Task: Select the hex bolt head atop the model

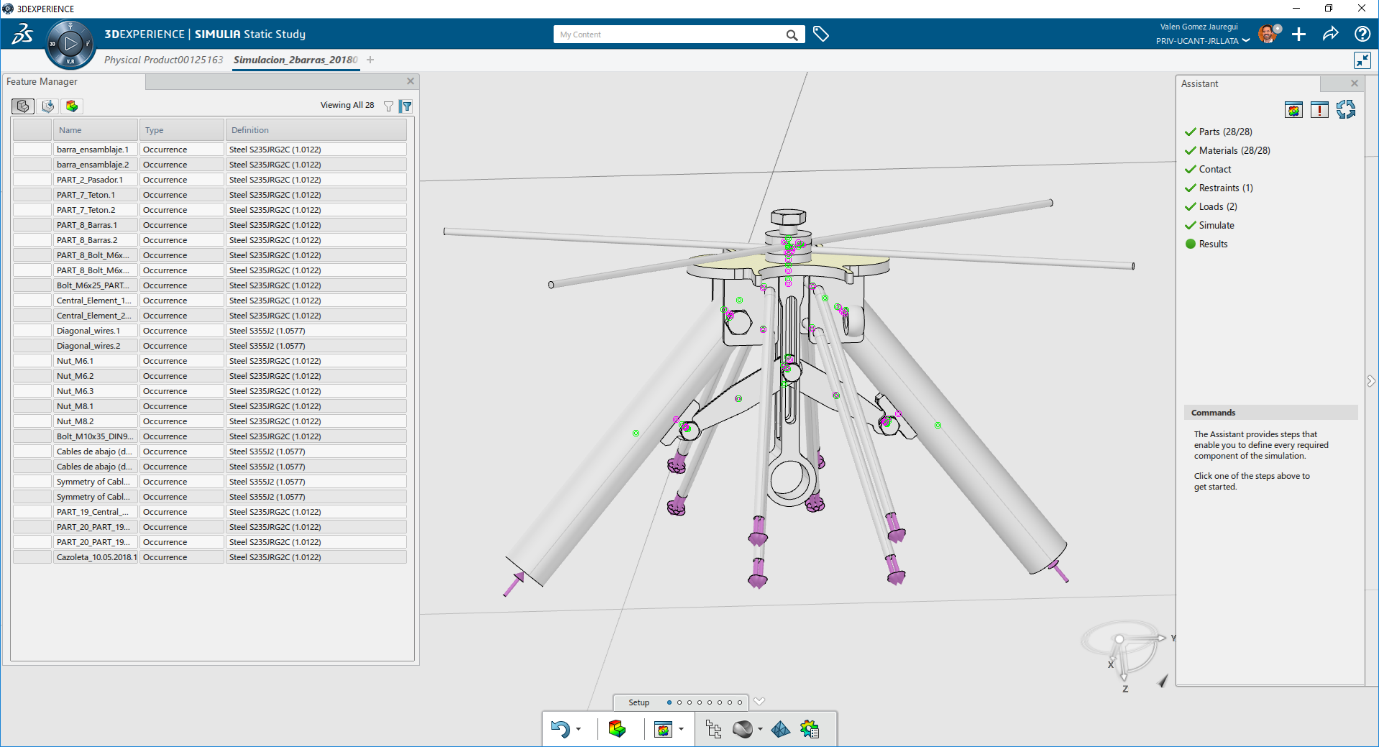Action: tap(789, 218)
